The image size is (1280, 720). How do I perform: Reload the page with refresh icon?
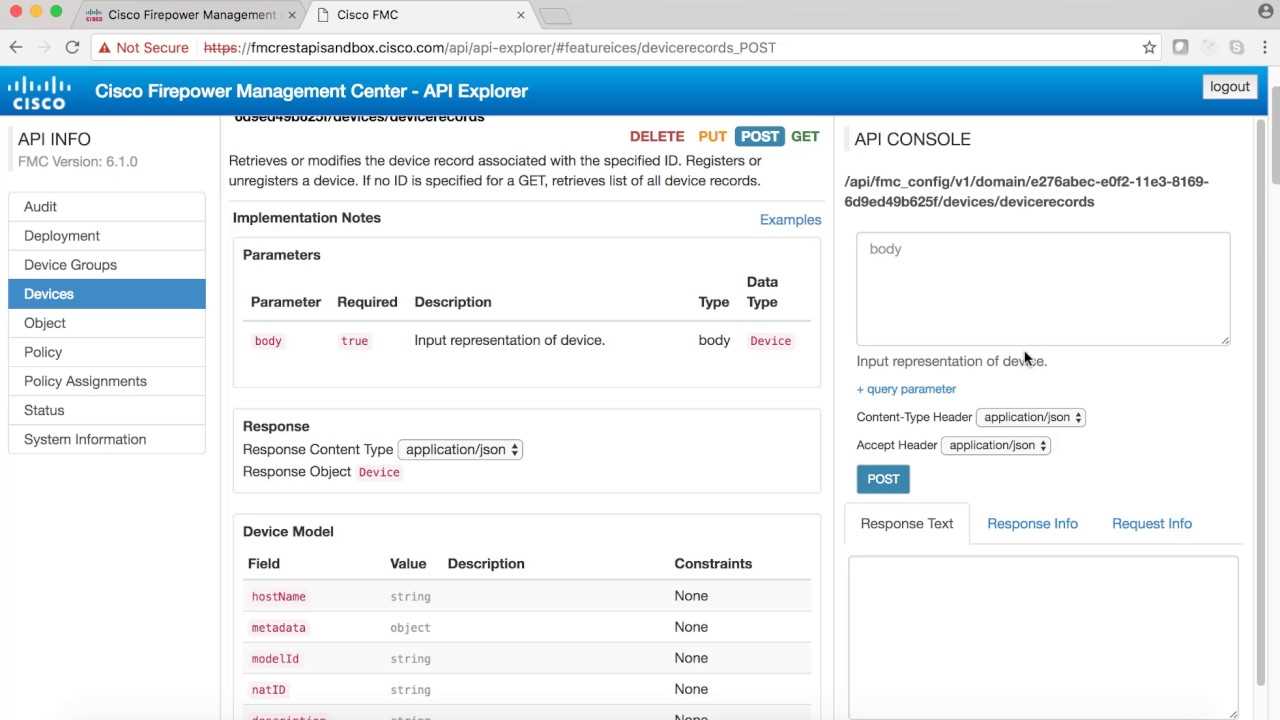click(x=72, y=47)
